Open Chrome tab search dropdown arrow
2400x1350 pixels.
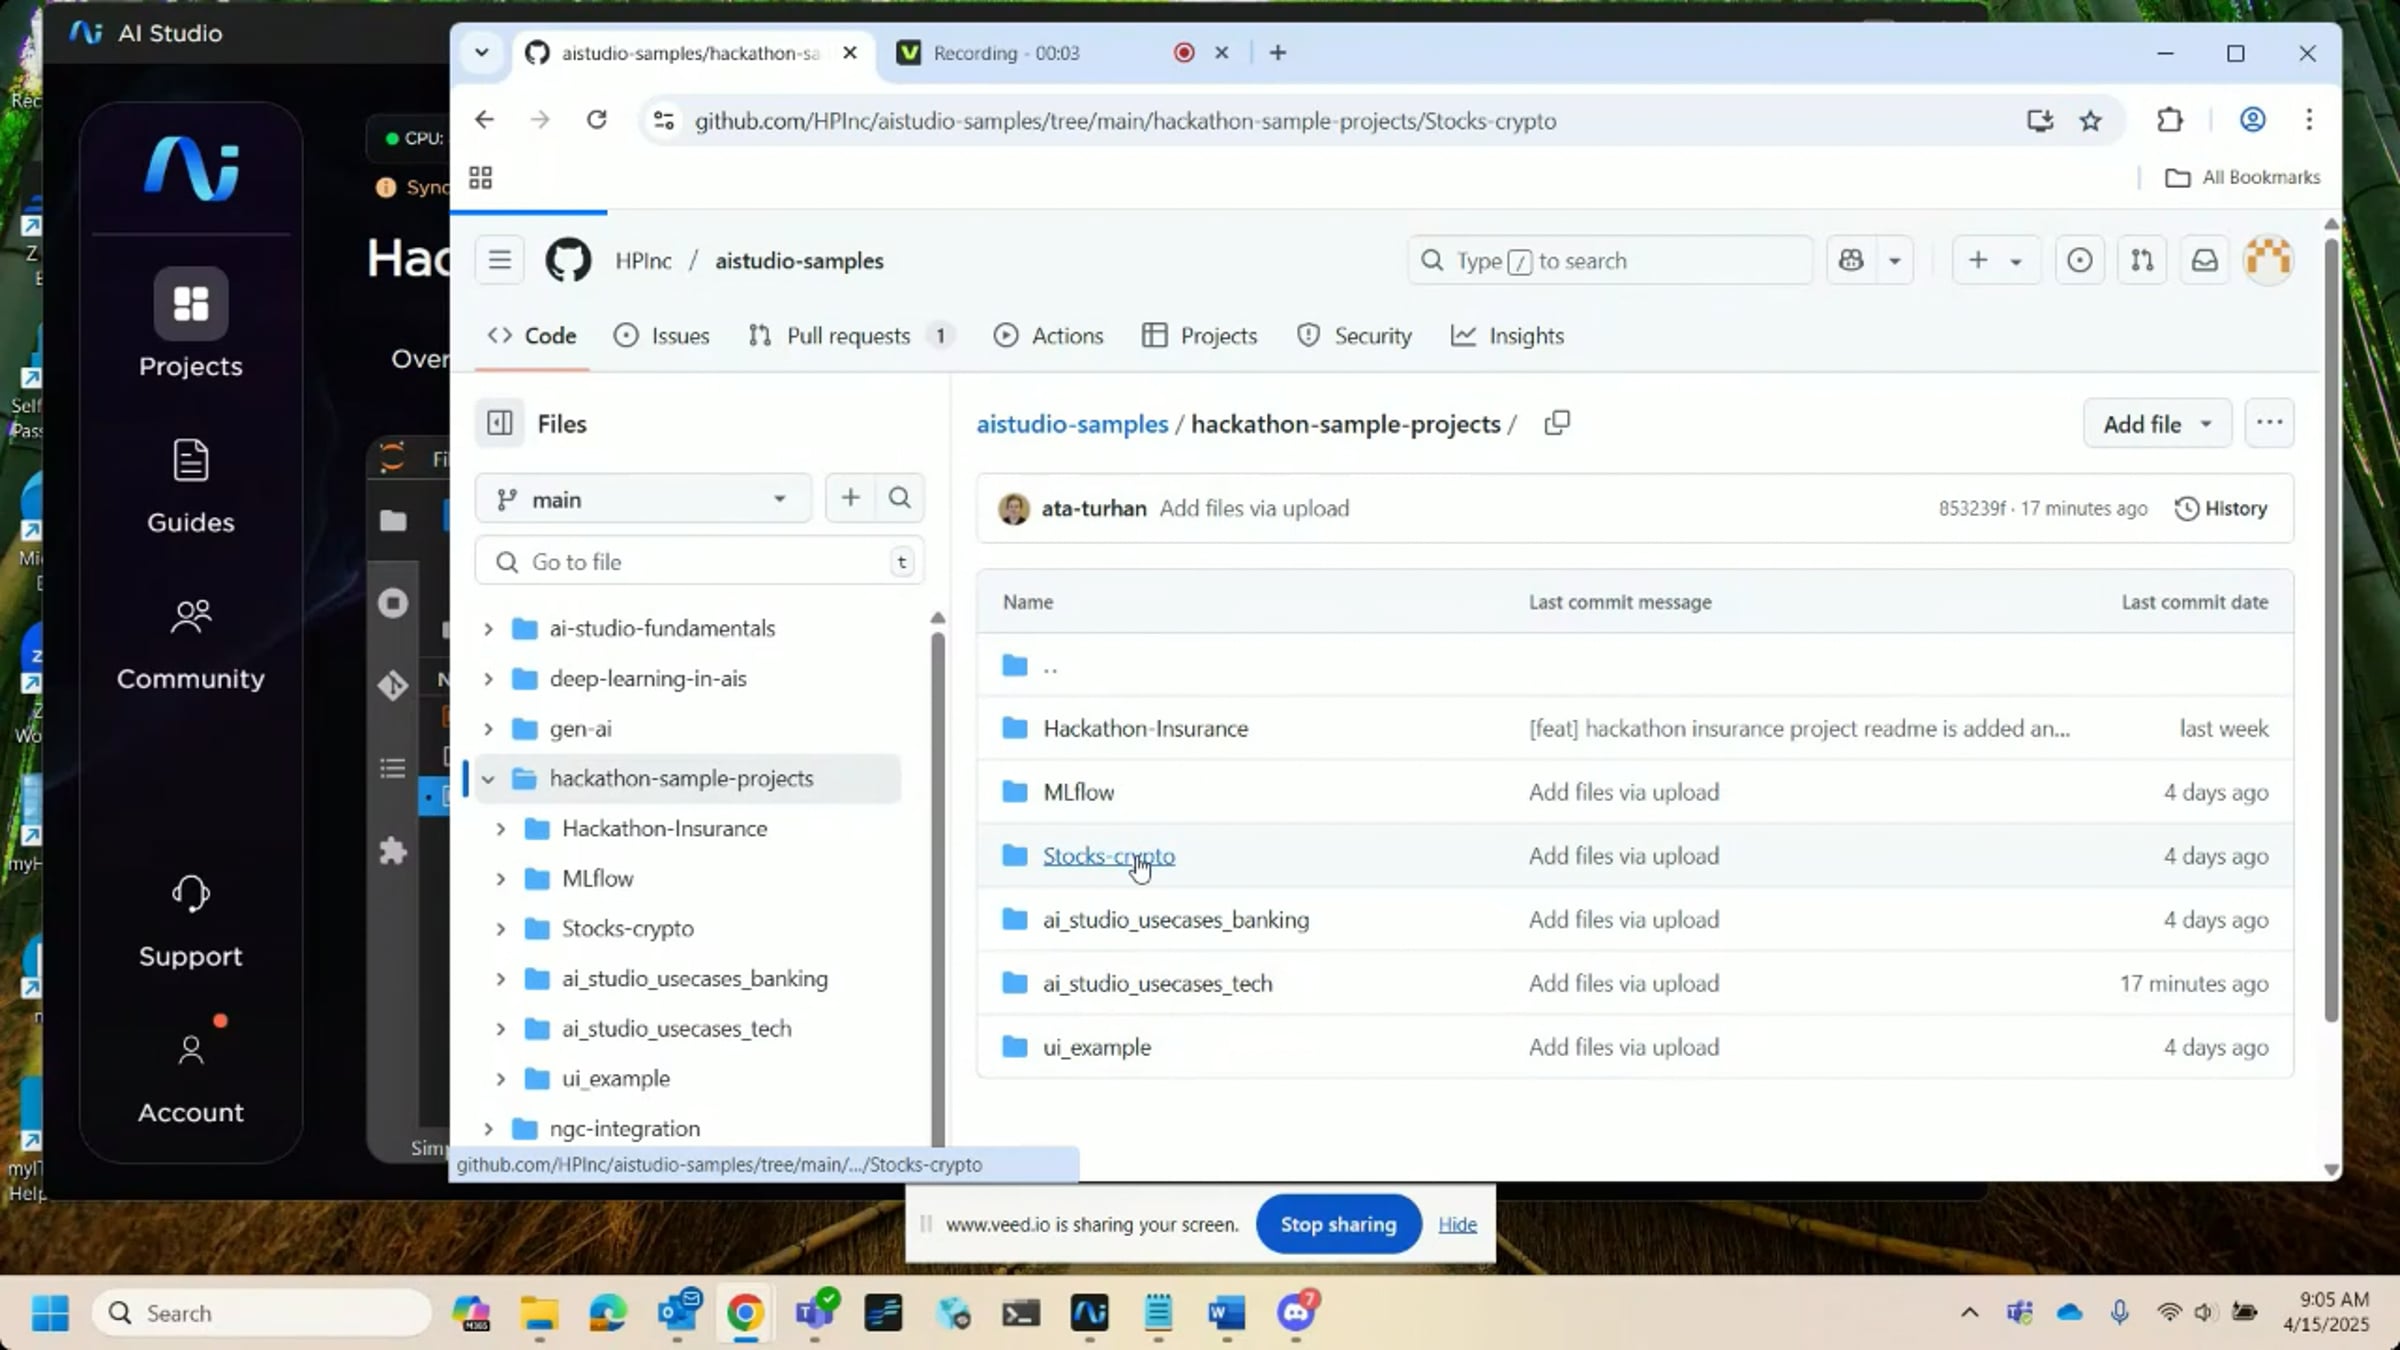point(481,53)
